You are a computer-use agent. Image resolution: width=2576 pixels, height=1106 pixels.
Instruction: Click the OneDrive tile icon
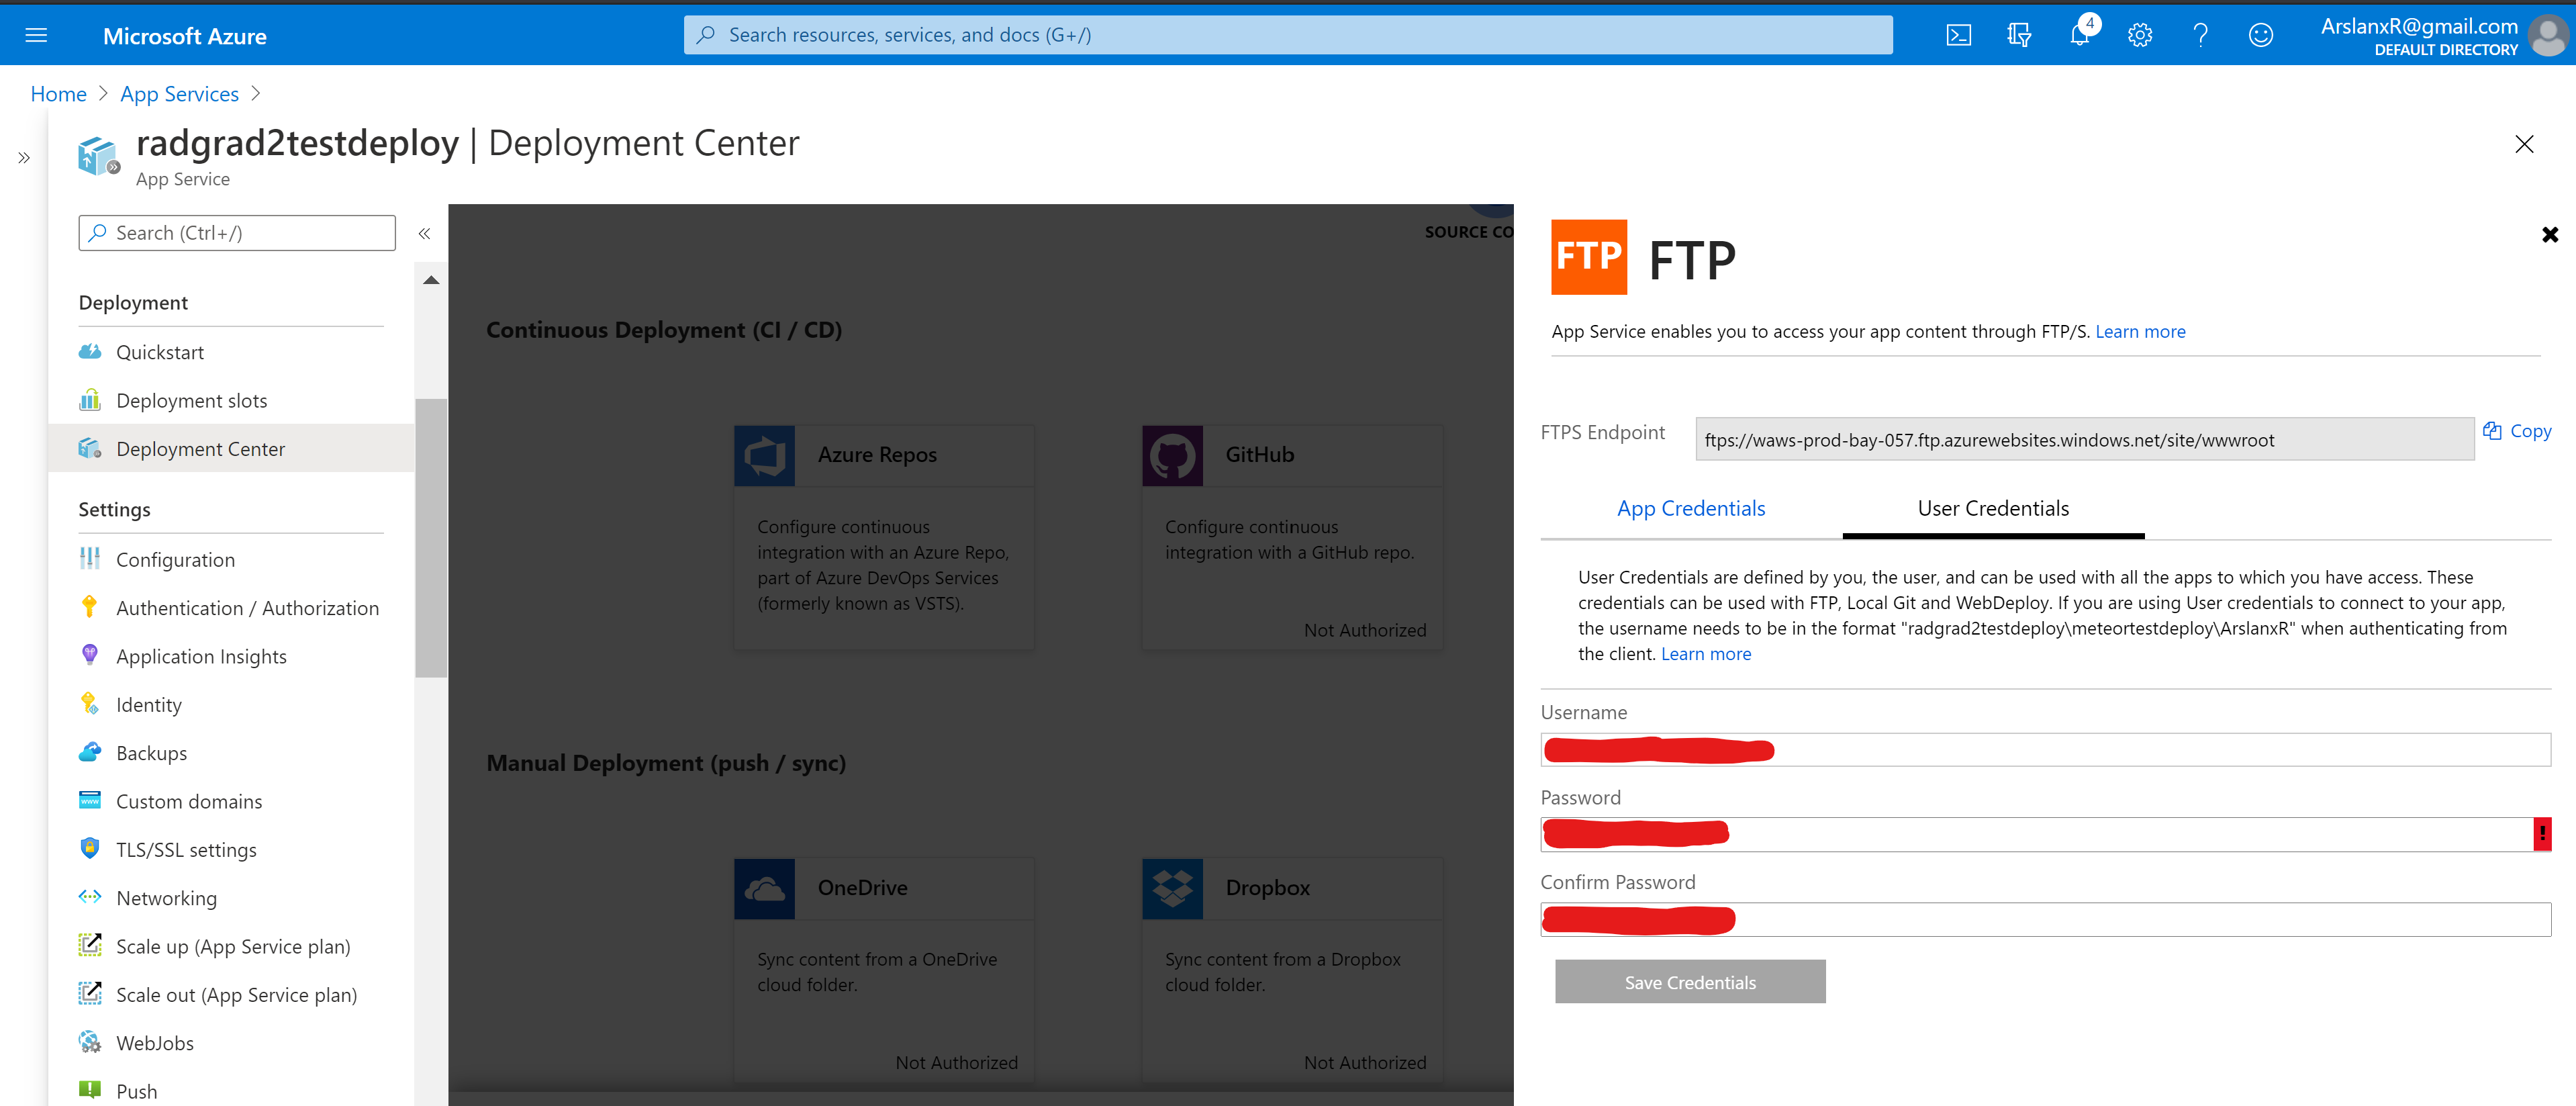tap(764, 889)
